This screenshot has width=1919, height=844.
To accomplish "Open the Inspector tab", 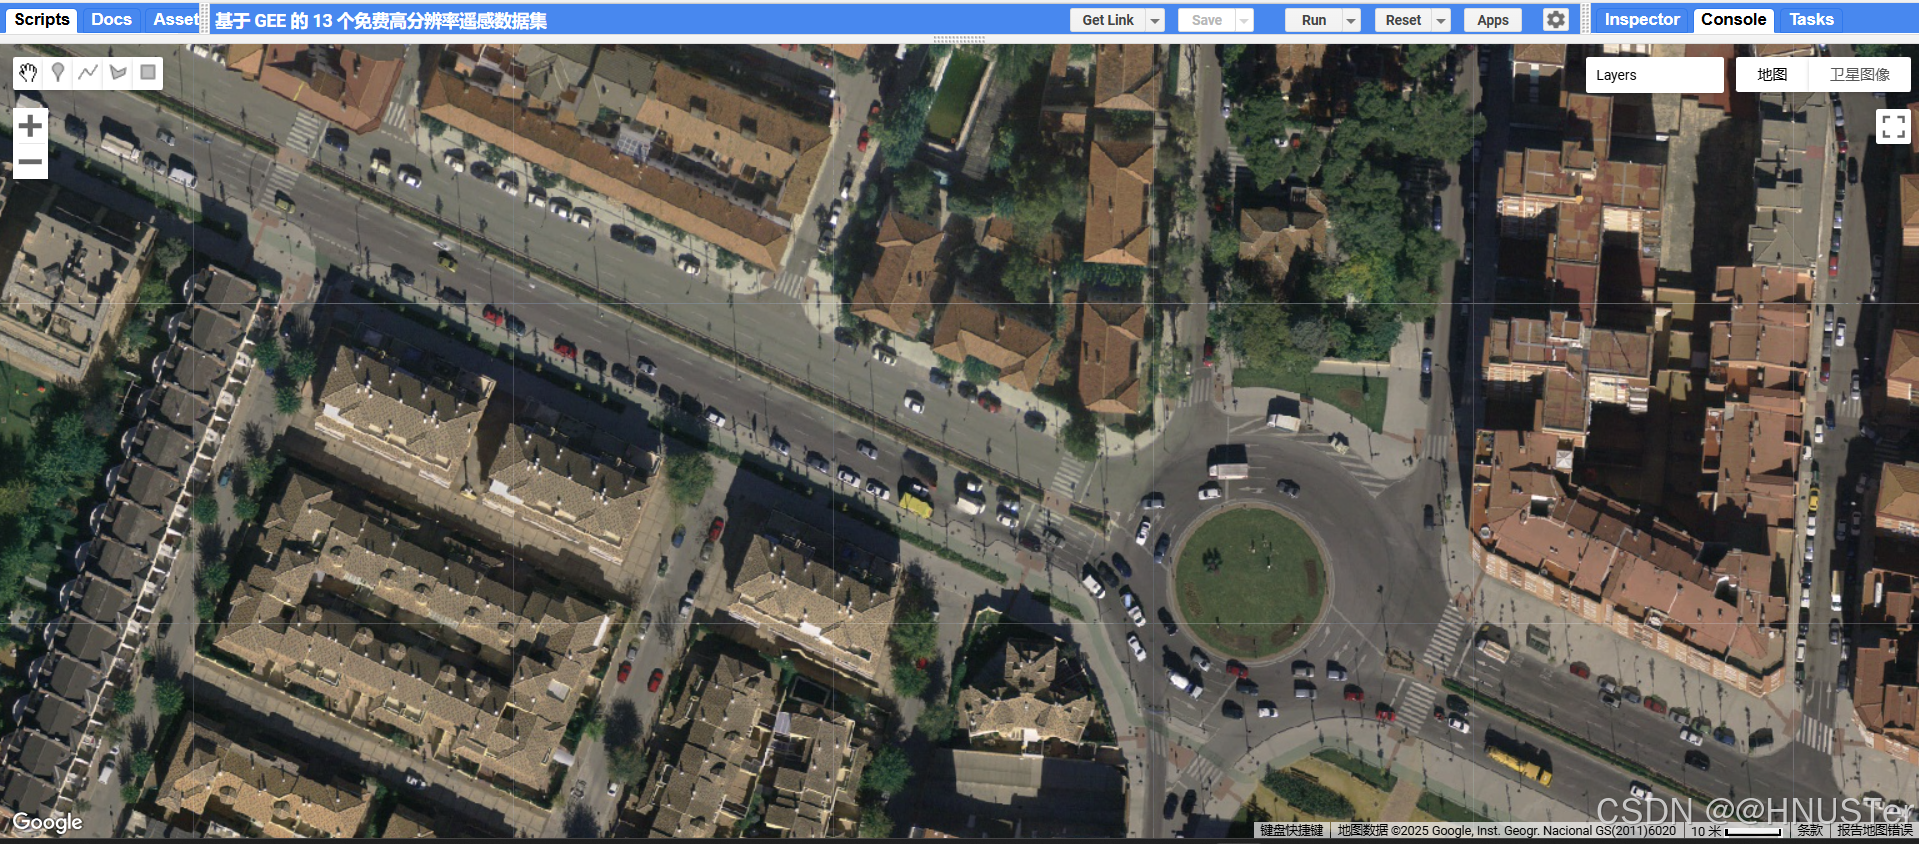I will point(1642,19).
